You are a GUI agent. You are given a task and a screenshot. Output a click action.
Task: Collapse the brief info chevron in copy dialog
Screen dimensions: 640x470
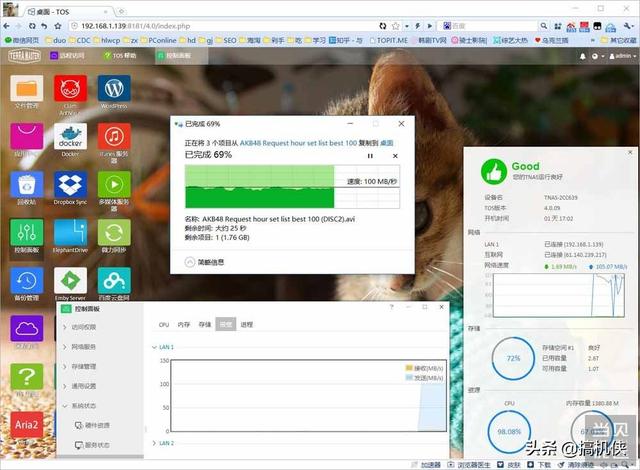(x=190, y=262)
